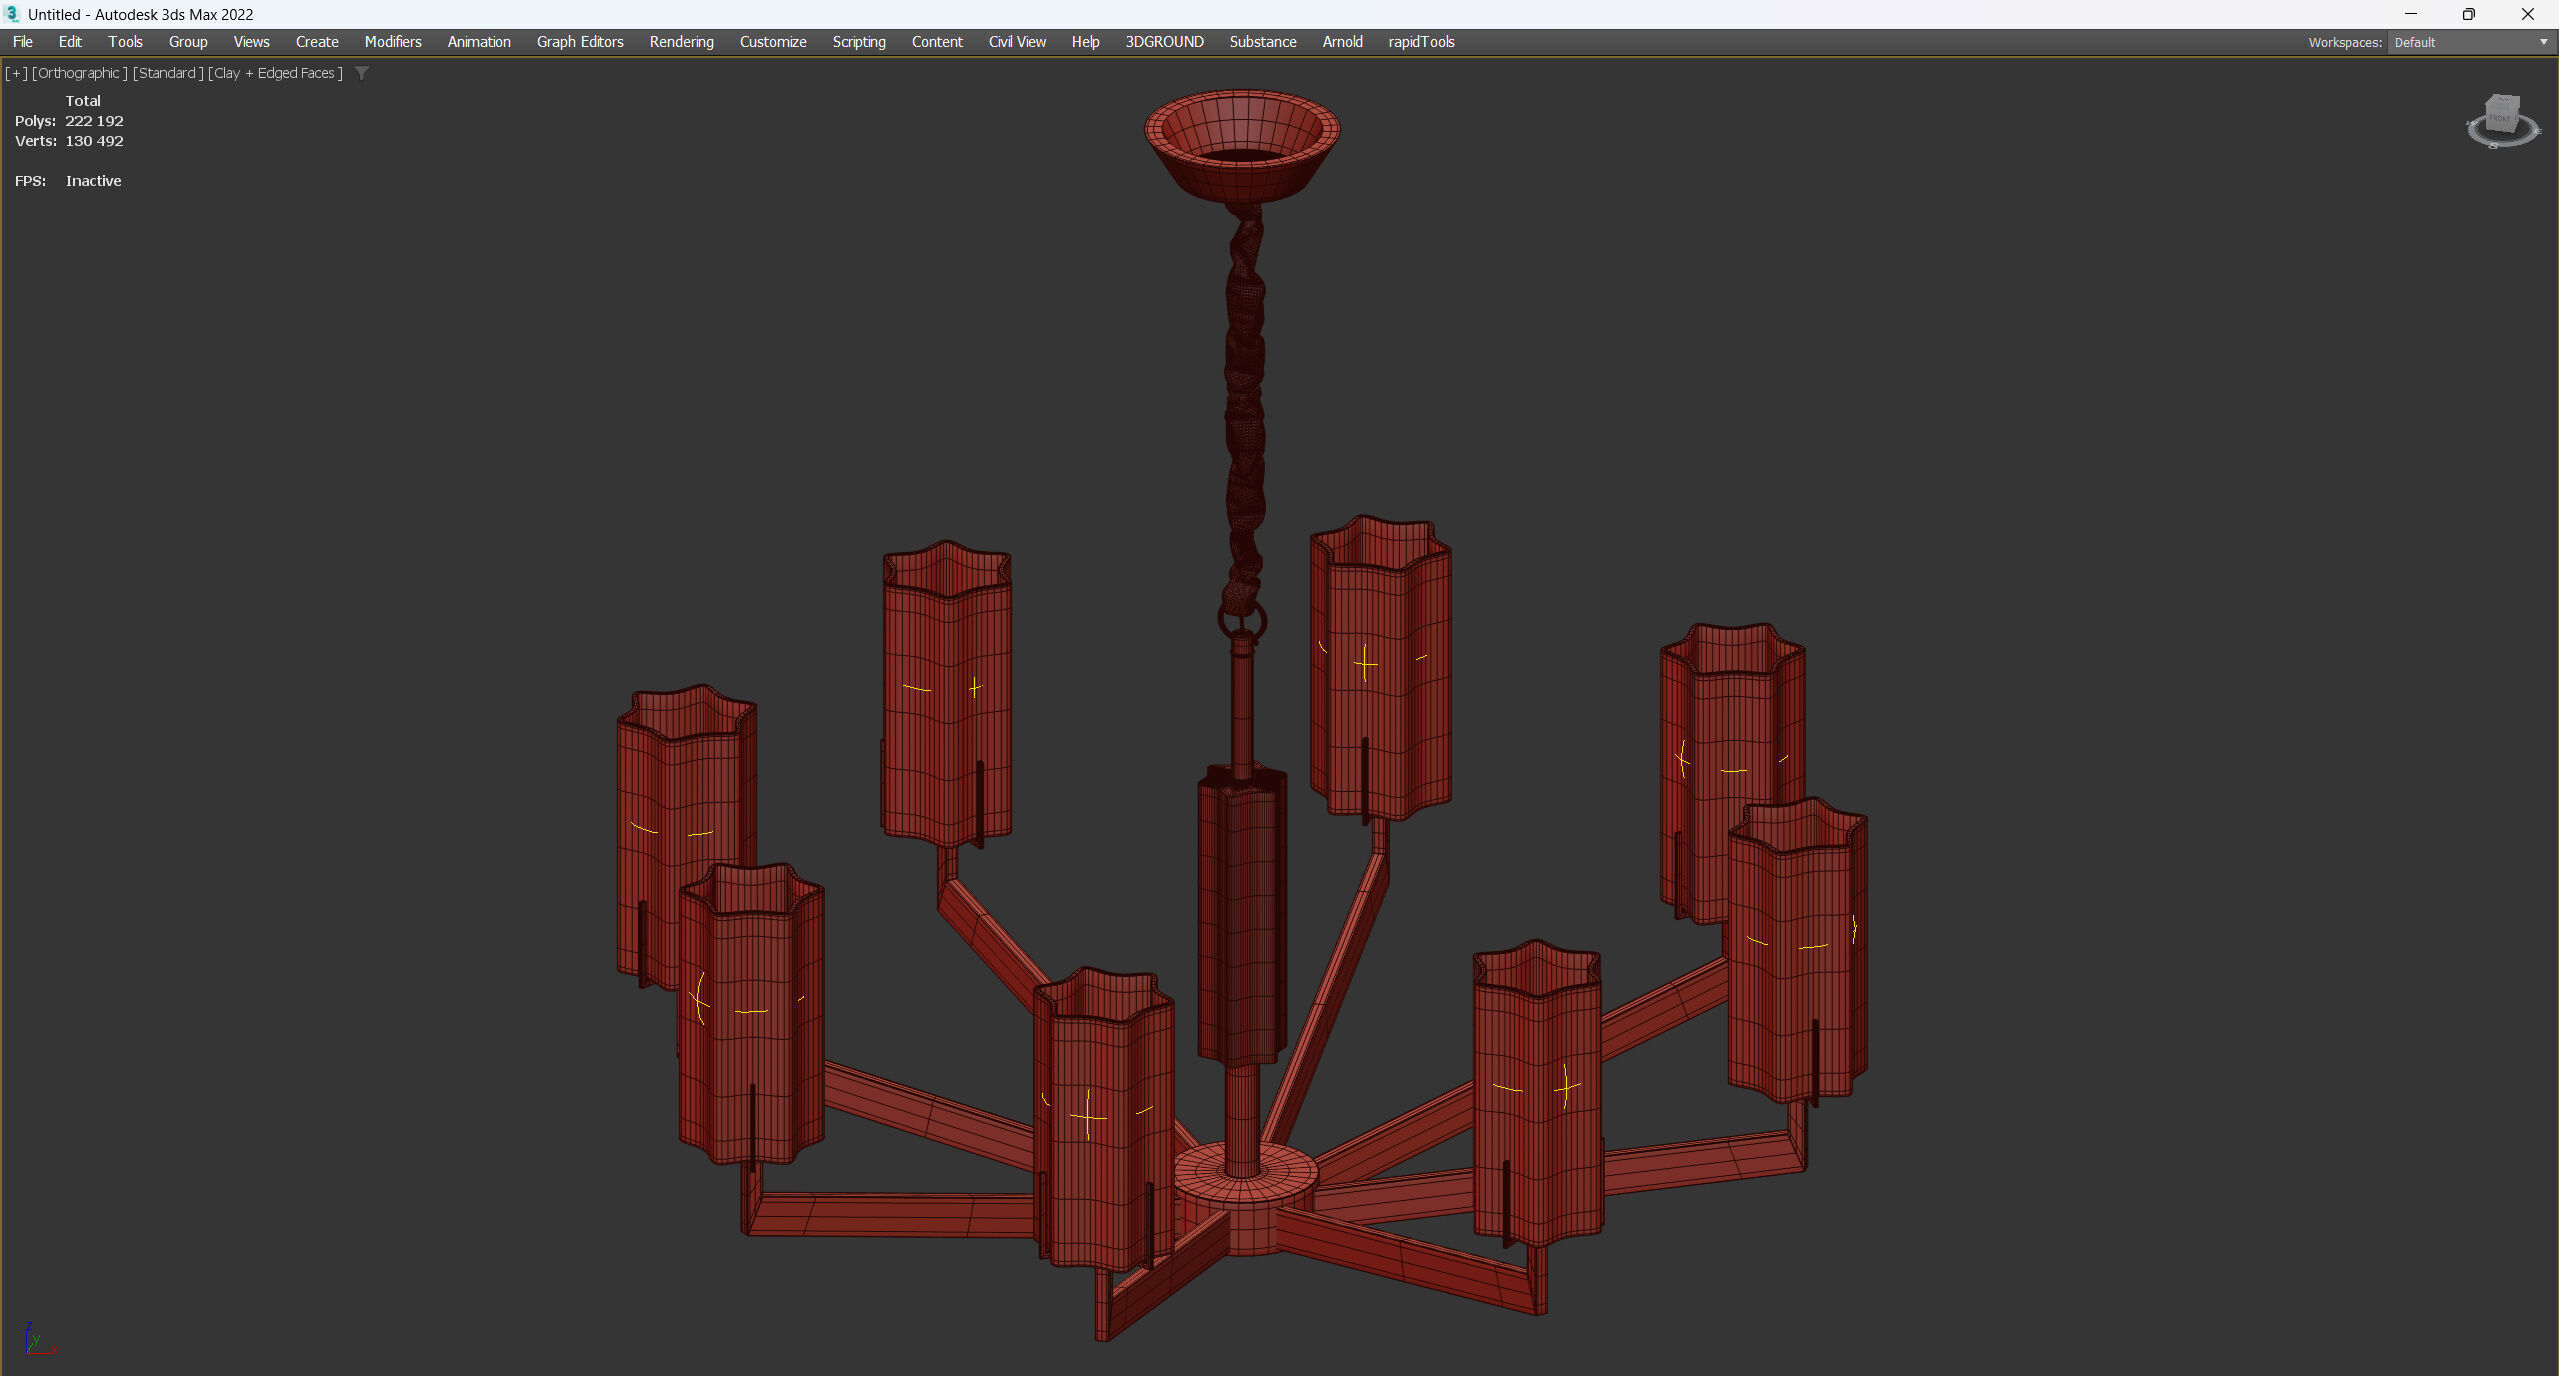
Task: Expand the Workspaces Default dropdown
Action: [x=2471, y=42]
